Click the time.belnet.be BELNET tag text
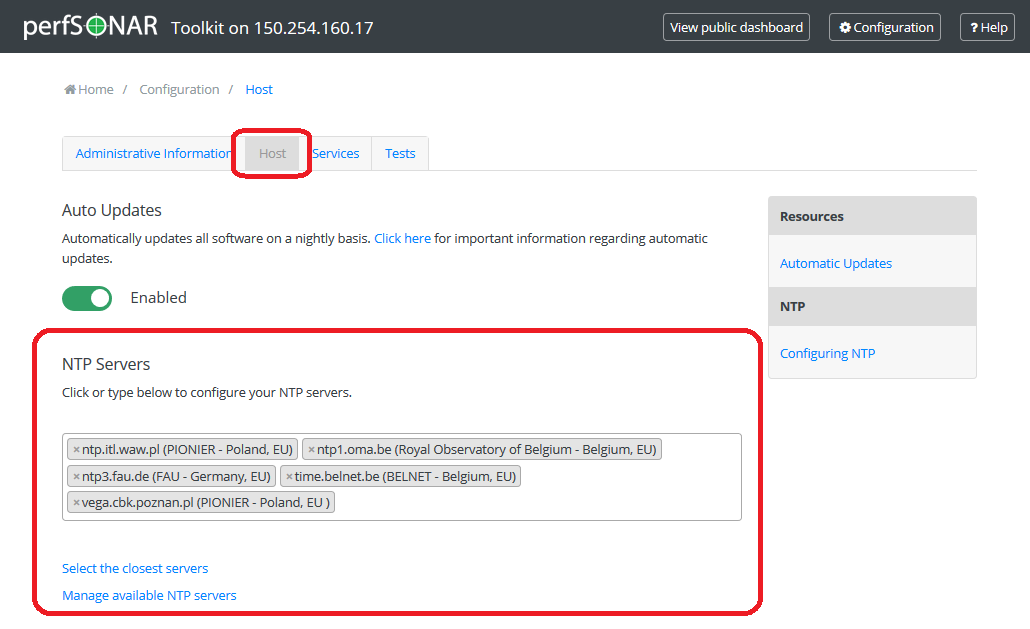Screen dimensions: 1030x629 click(405, 477)
